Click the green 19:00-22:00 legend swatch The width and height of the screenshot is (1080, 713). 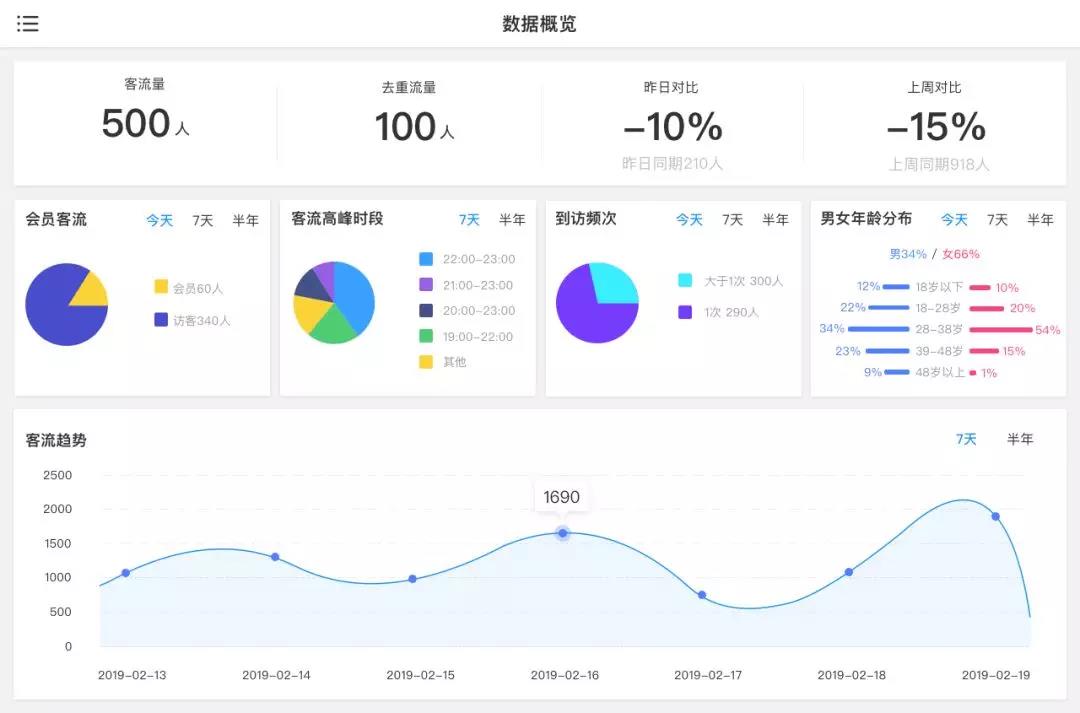tap(426, 336)
